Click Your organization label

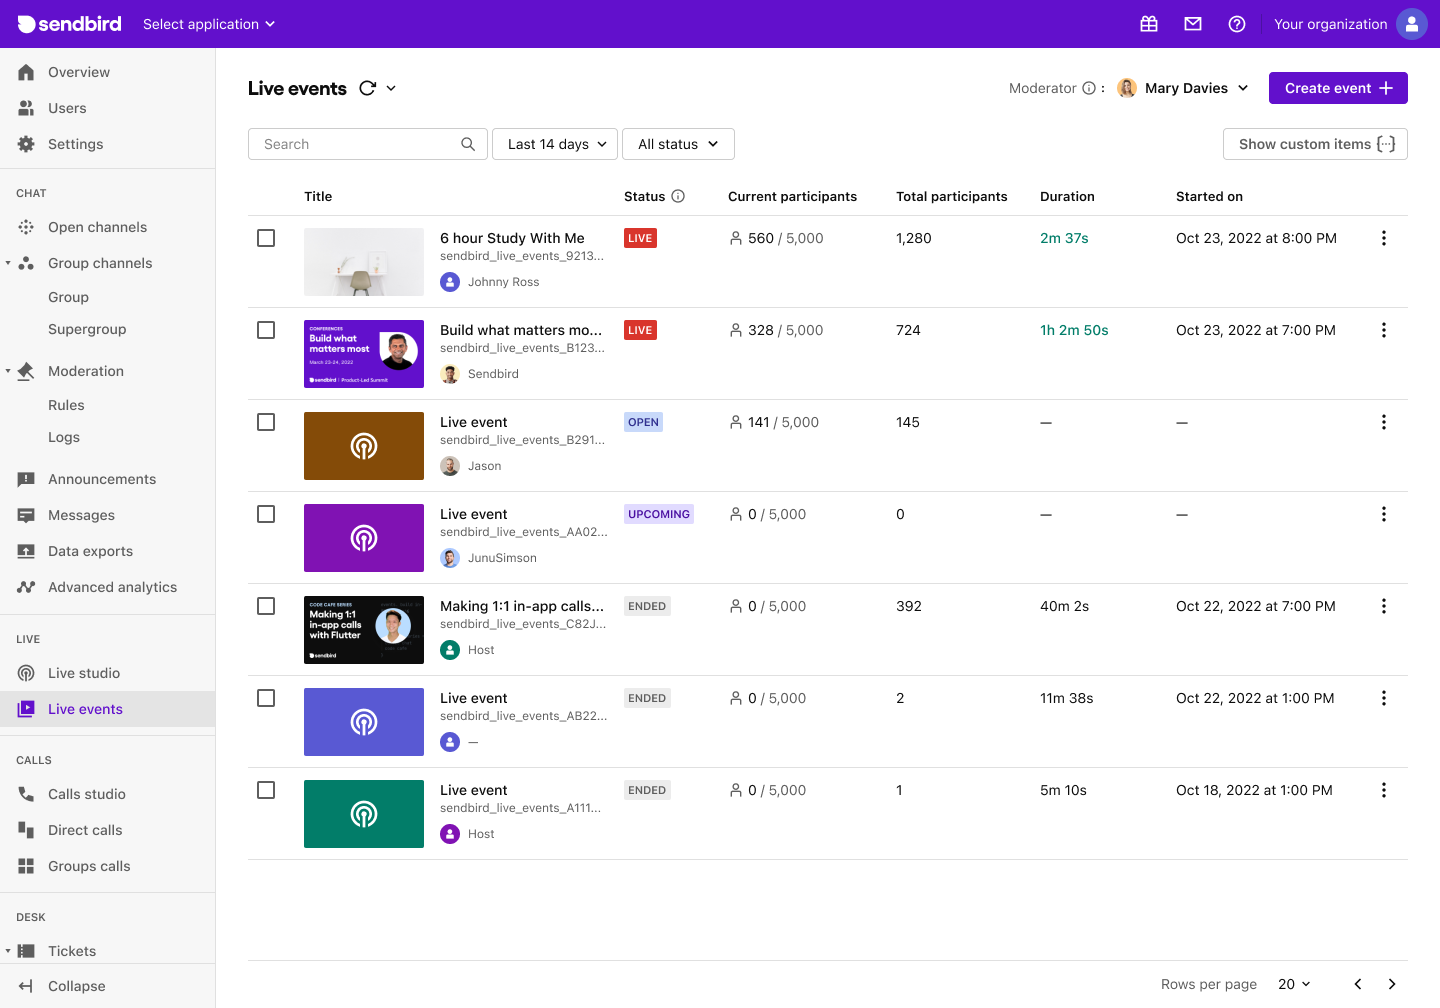1330,24
